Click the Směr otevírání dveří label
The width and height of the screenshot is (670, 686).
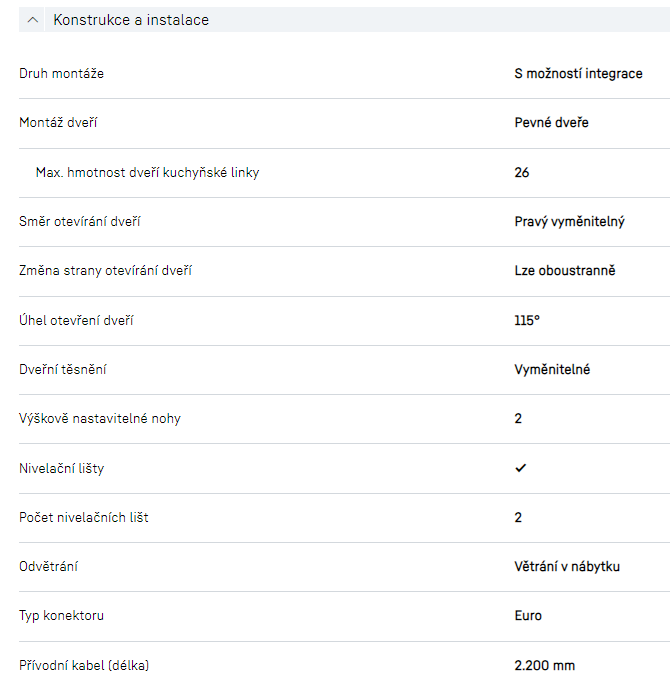[80, 222]
